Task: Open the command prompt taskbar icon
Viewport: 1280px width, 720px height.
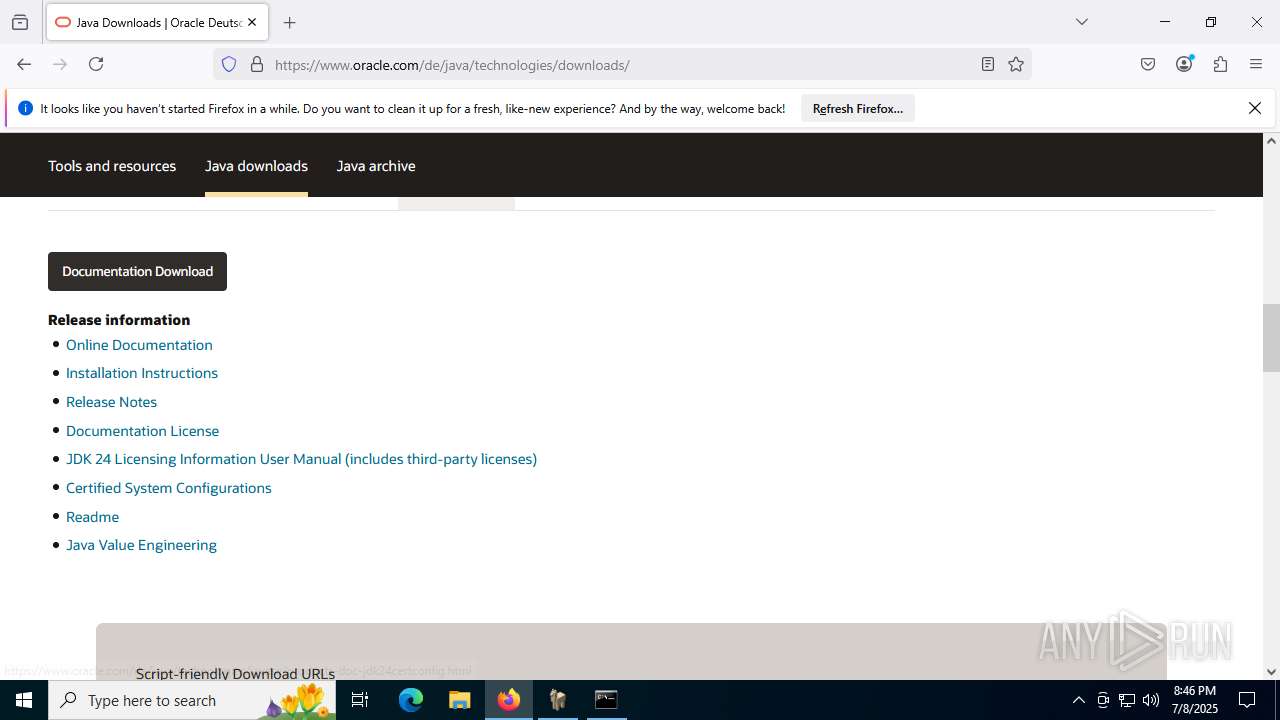Action: (x=606, y=700)
